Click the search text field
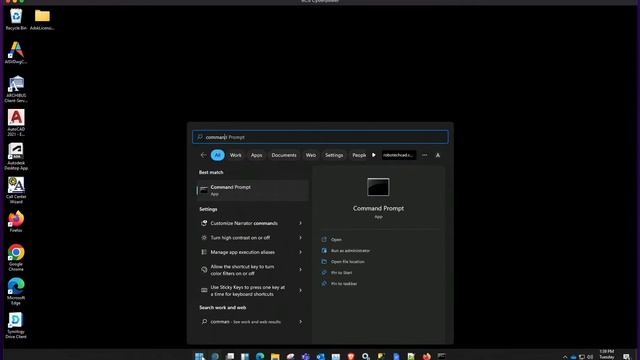 (320, 137)
